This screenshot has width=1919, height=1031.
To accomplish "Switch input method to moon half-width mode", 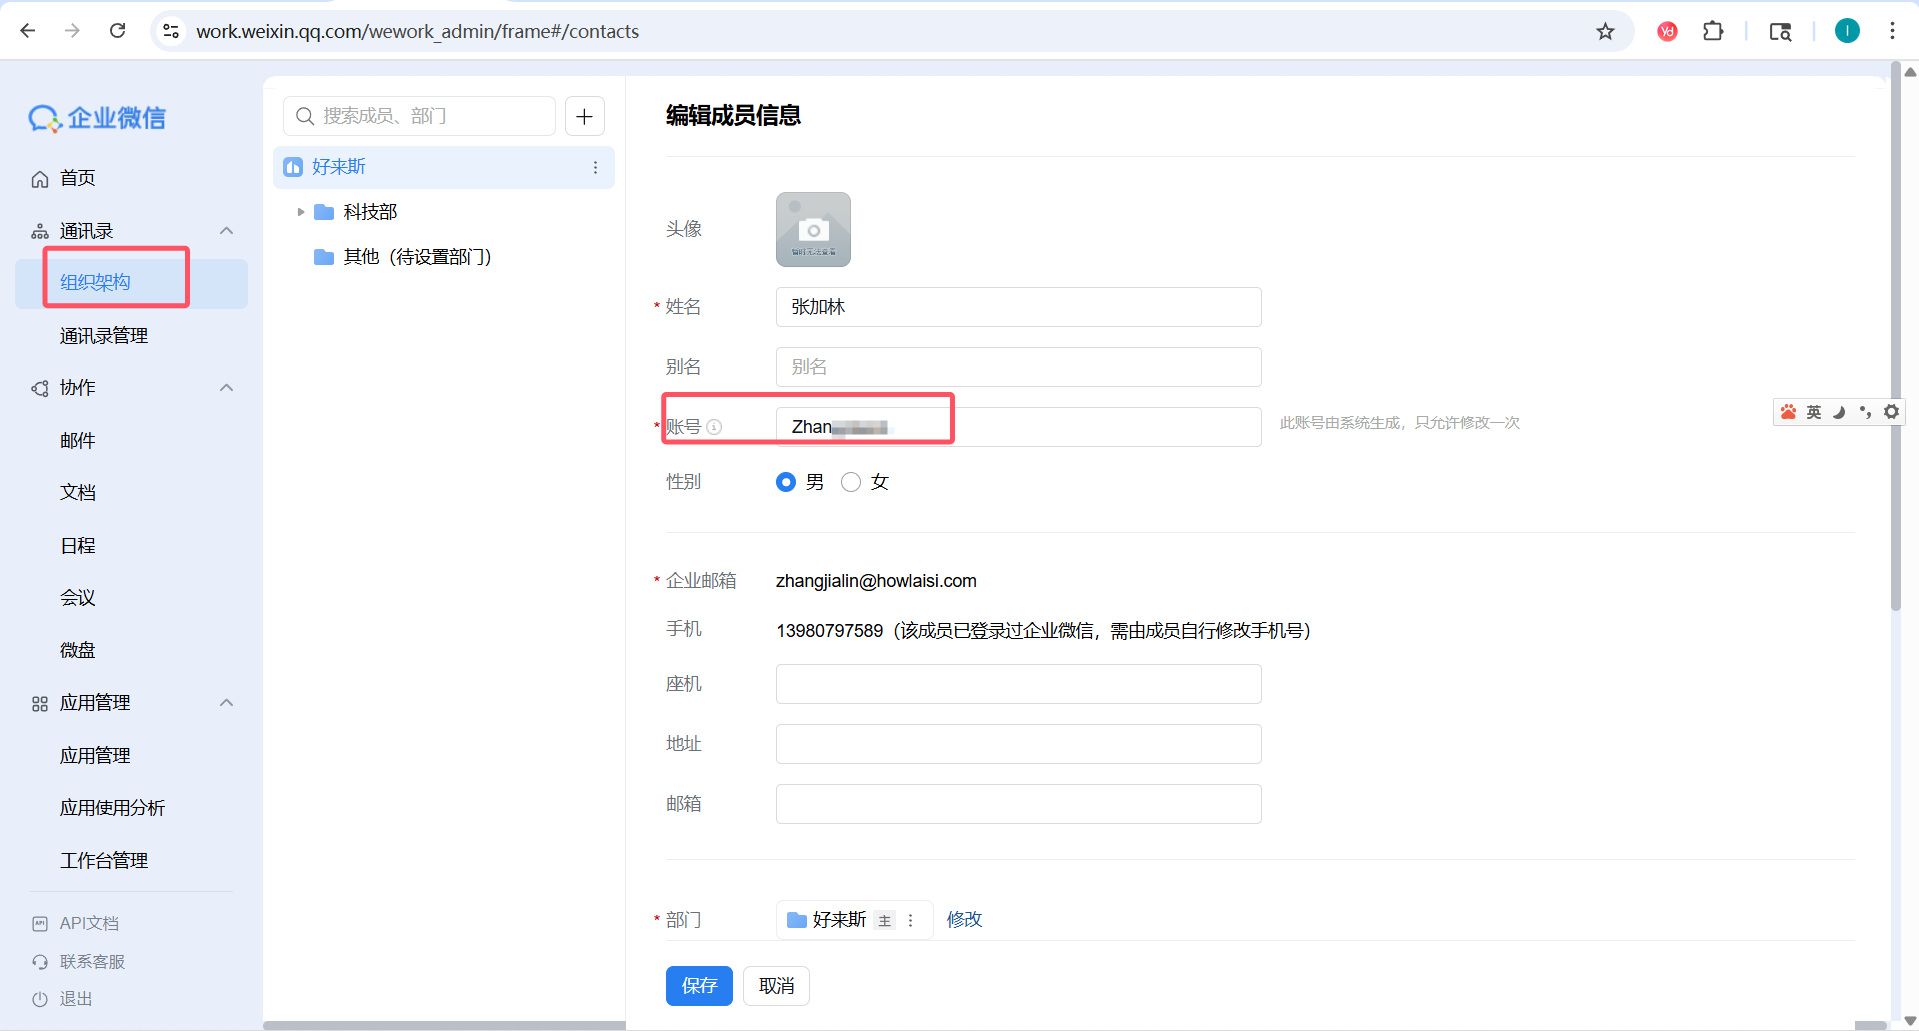I will pyautogui.click(x=1840, y=411).
